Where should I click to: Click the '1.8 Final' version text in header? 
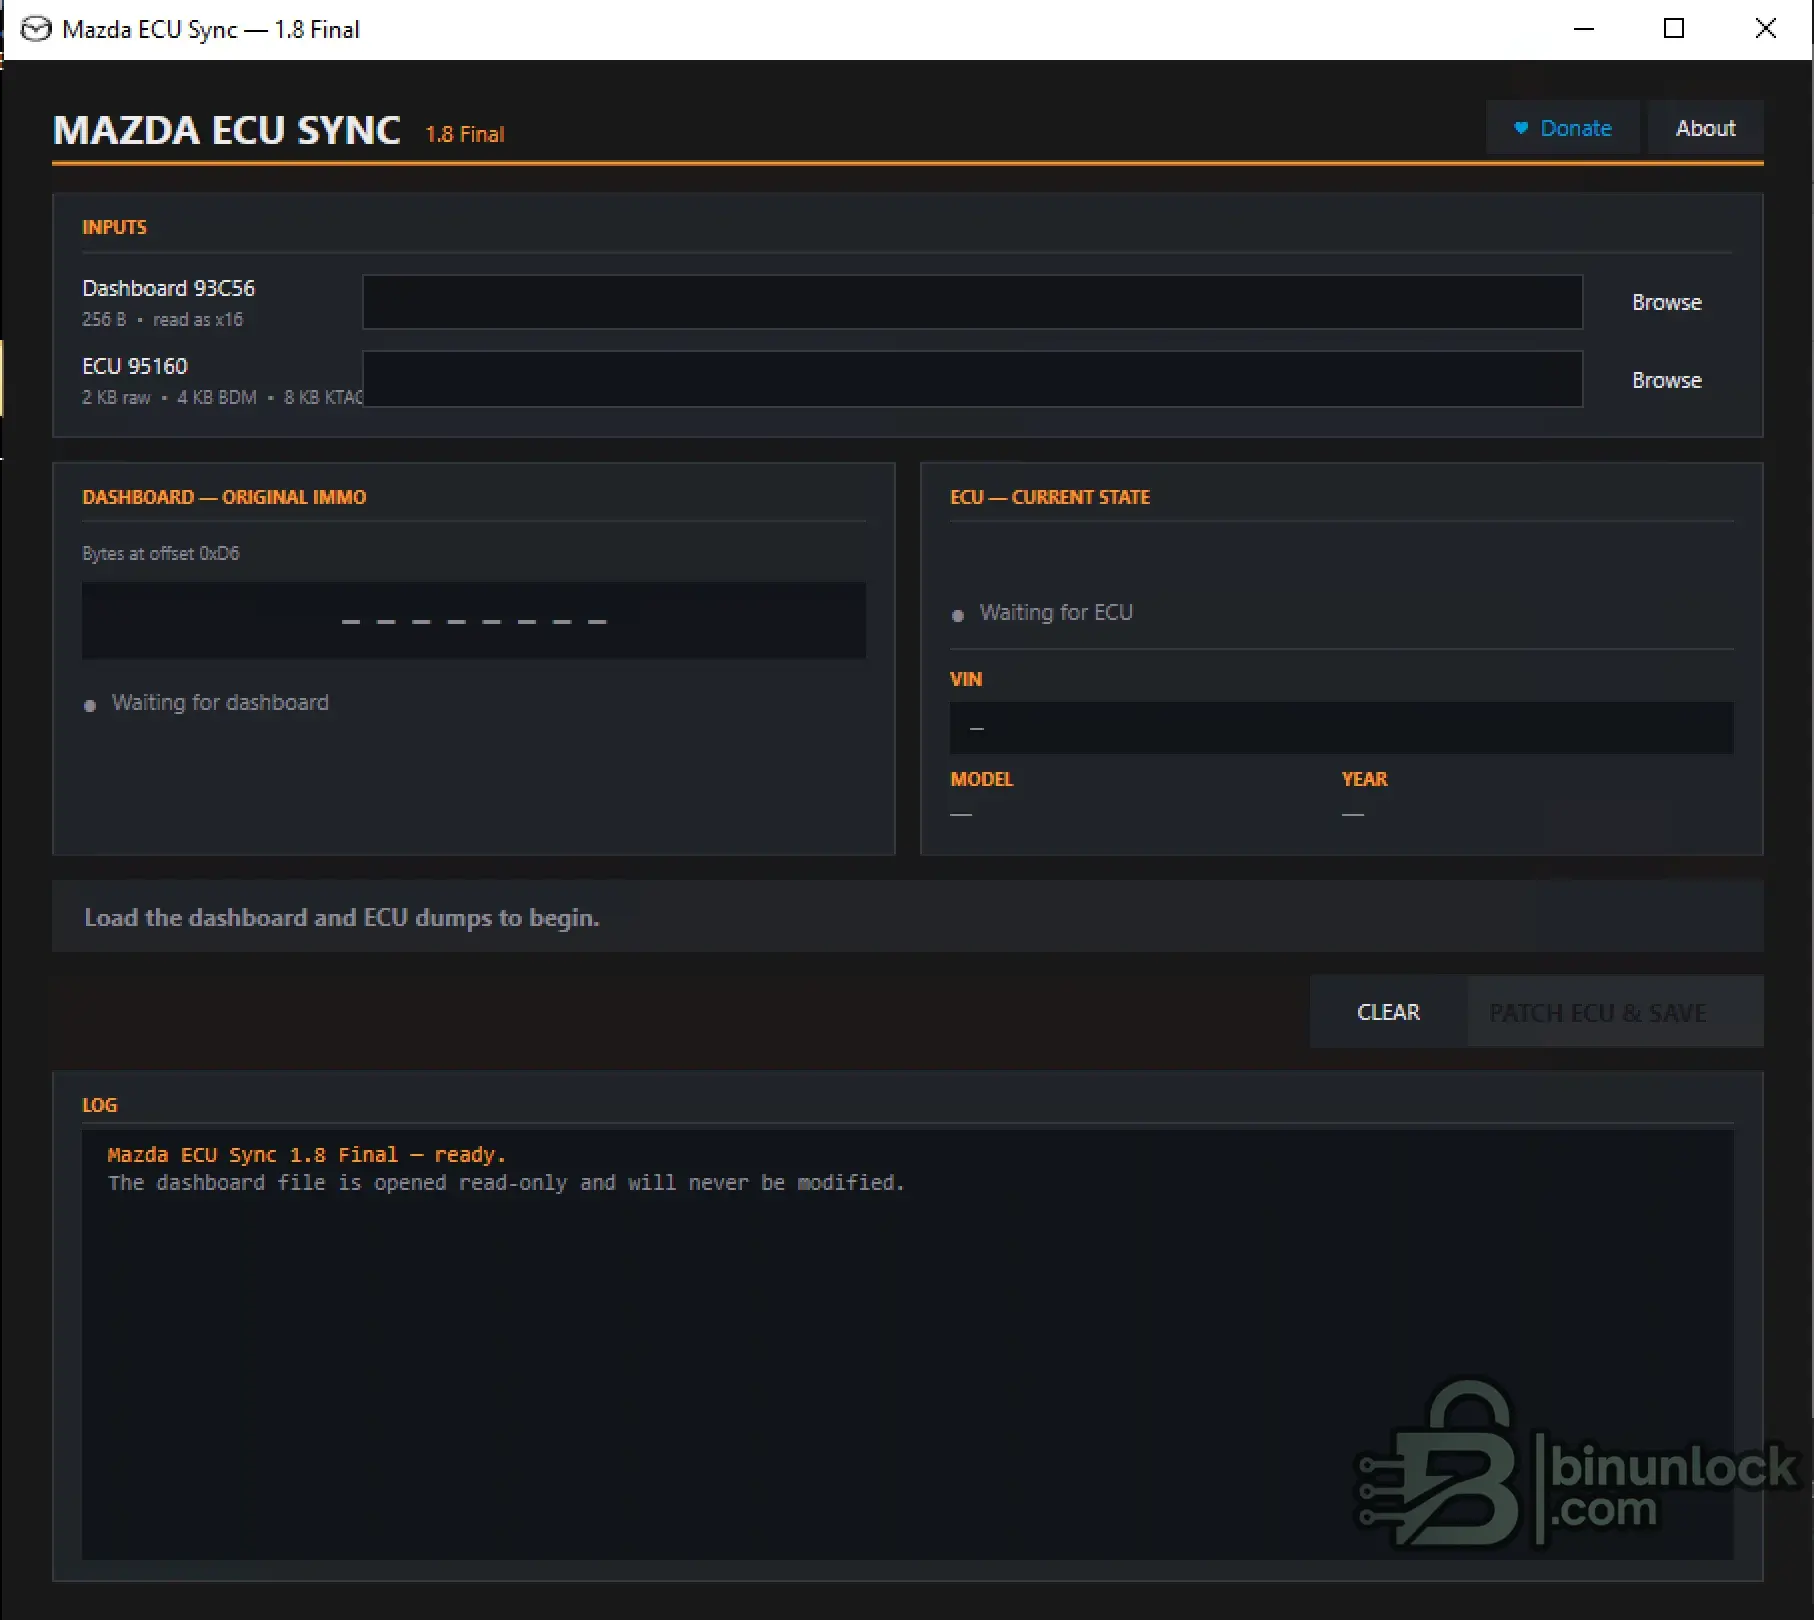click(x=465, y=134)
